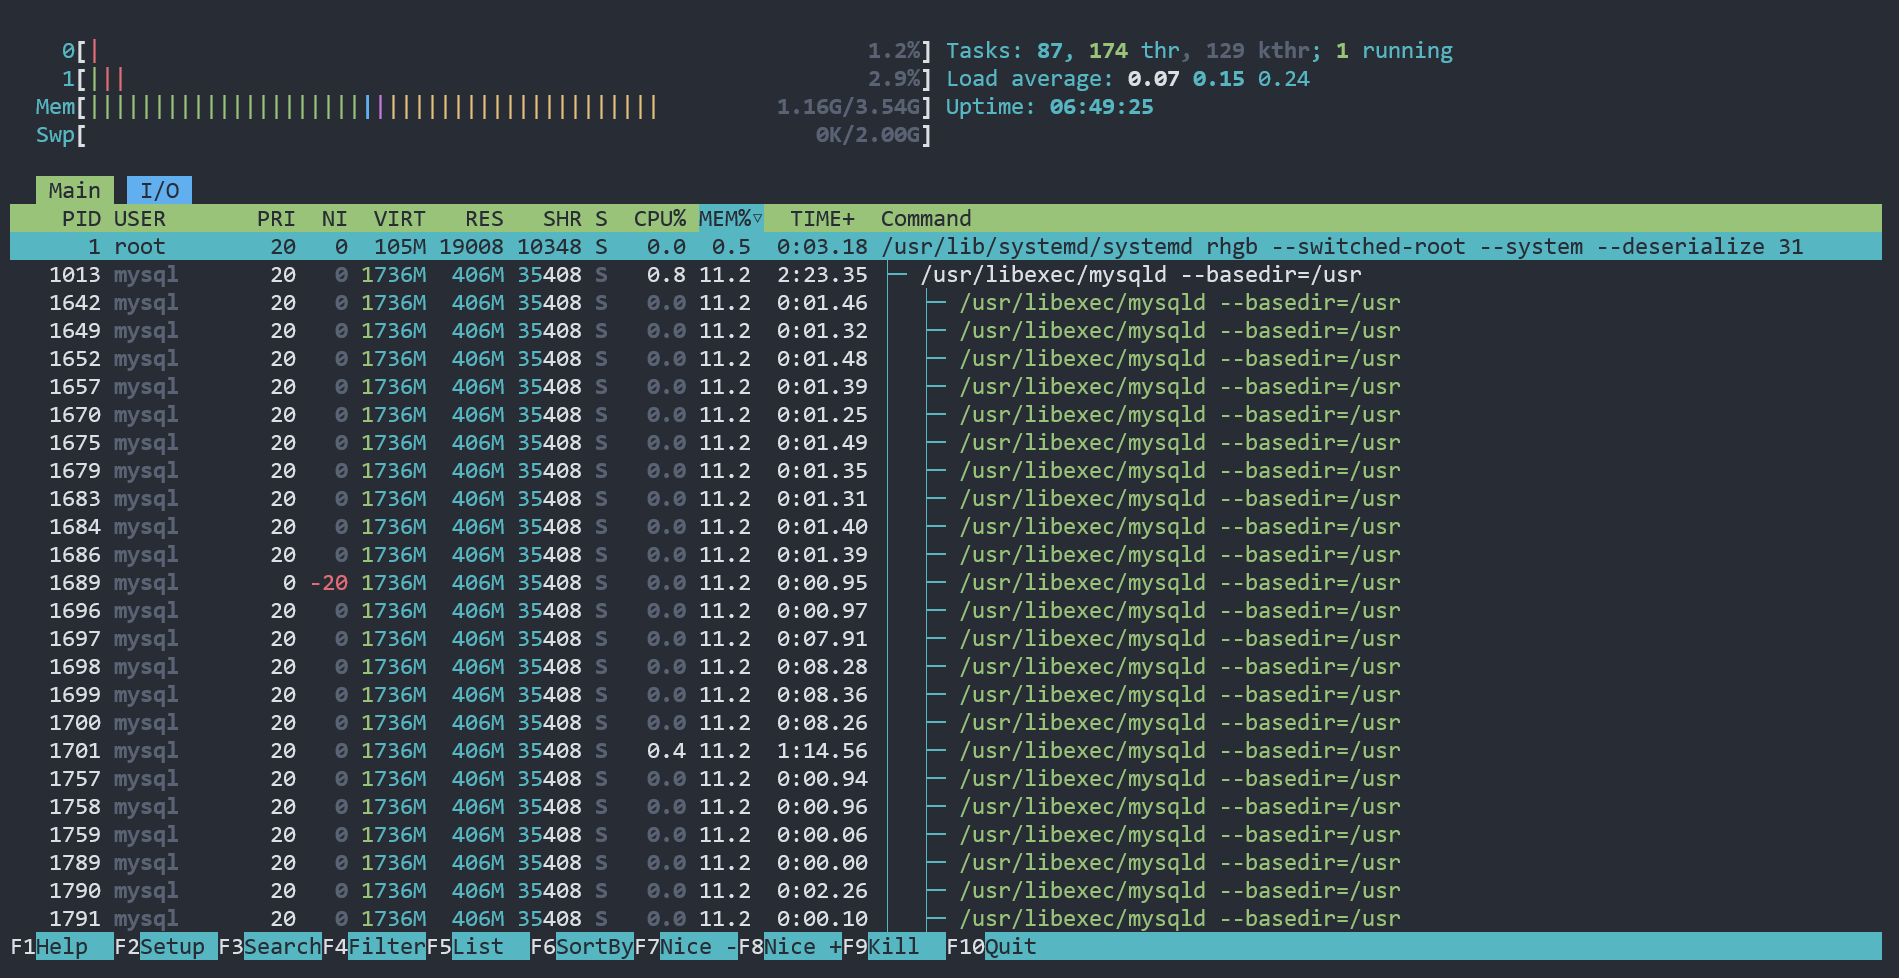Toggle F5 List view mode
Screen dimensions: 1899x978
point(479,946)
